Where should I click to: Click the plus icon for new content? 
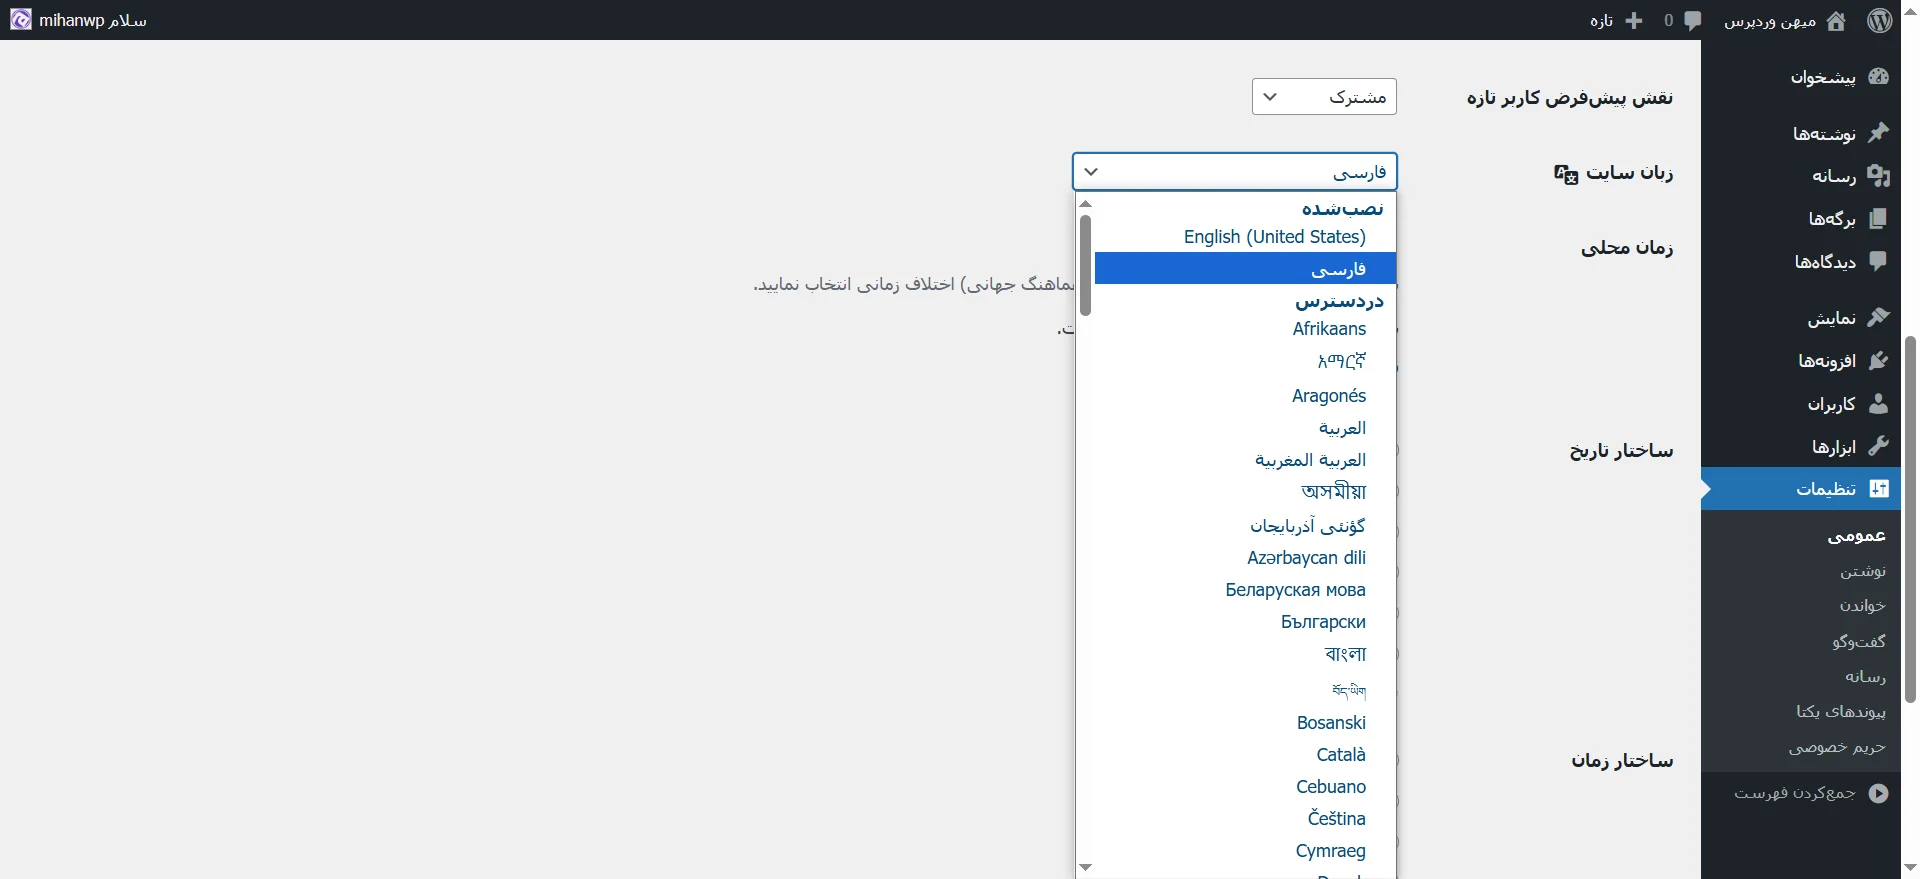pos(1634,21)
